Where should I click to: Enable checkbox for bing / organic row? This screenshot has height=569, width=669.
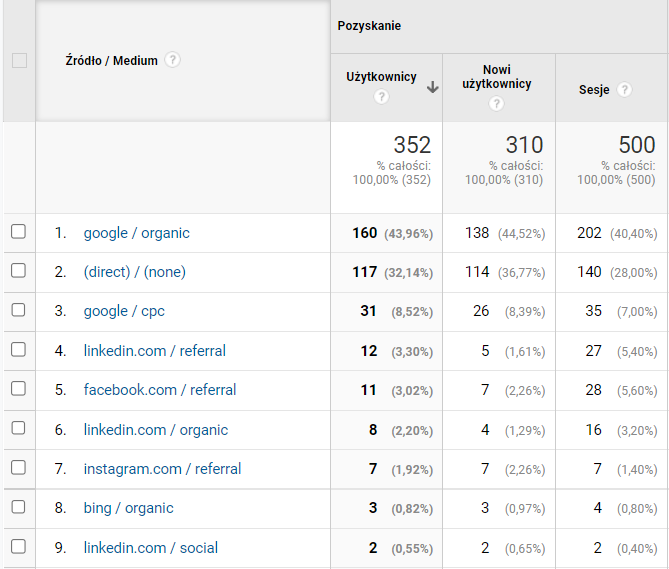[x=18, y=507]
